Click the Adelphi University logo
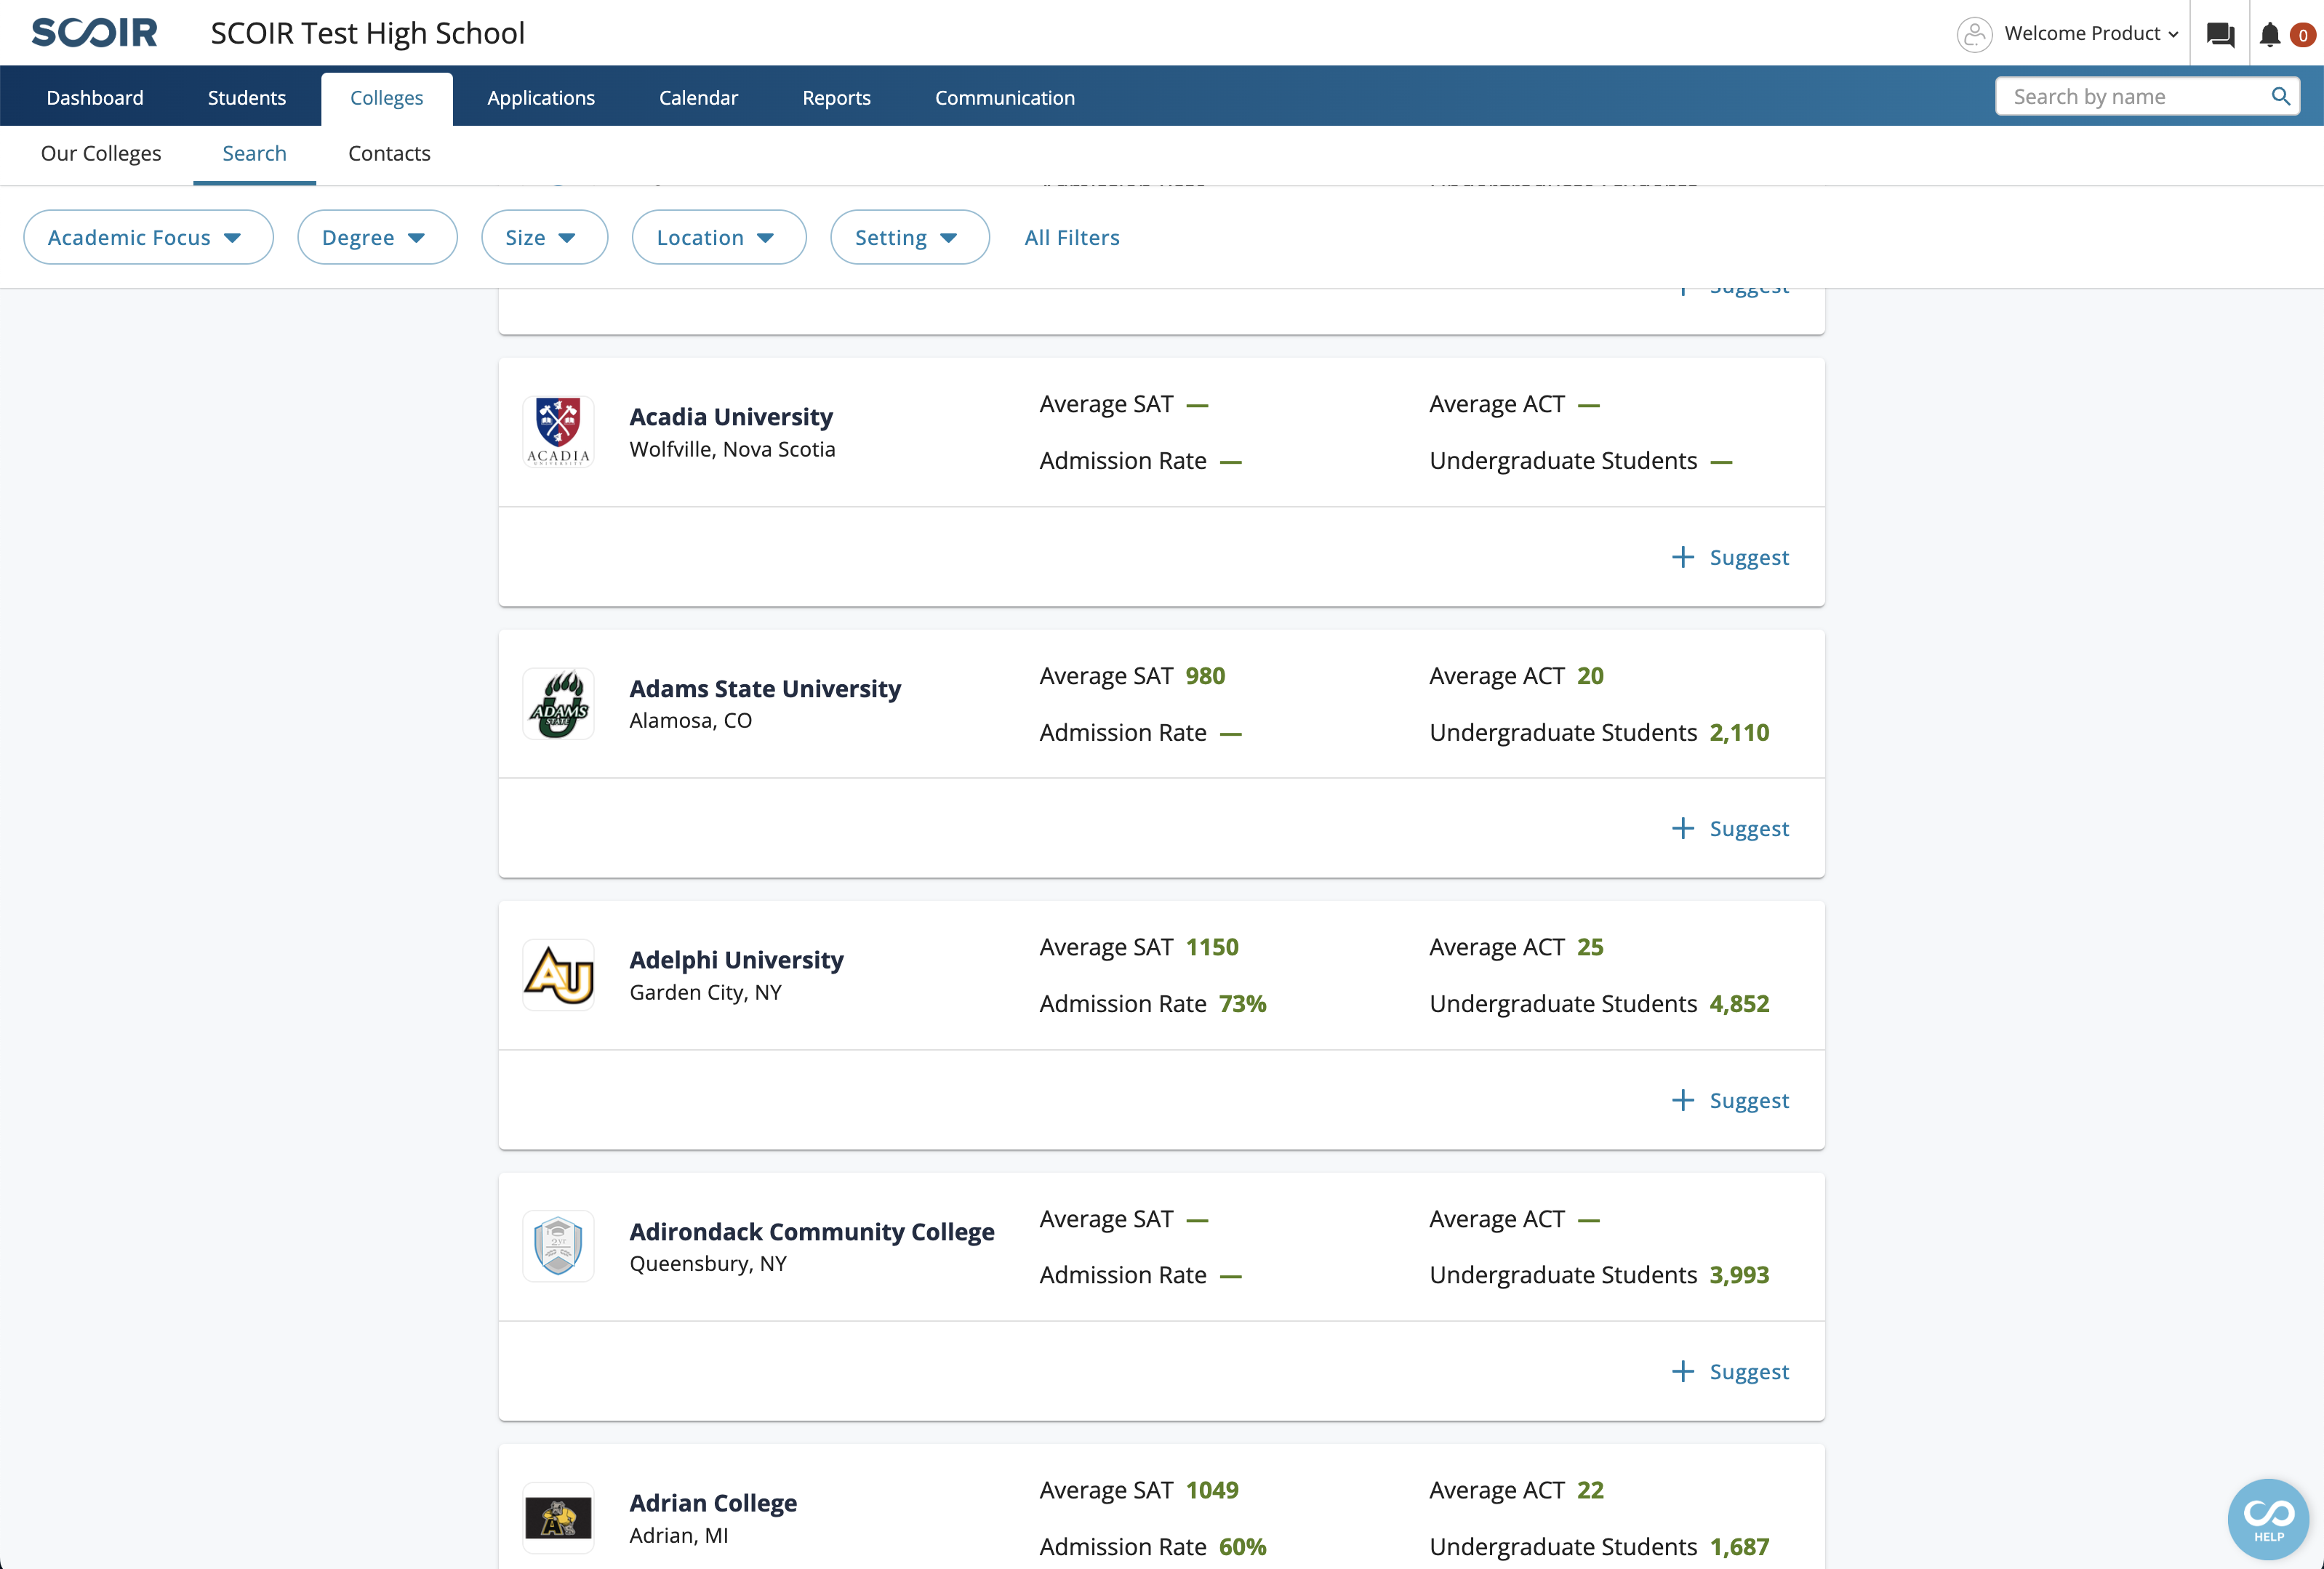This screenshot has width=2324, height=1569. tap(558, 975)
